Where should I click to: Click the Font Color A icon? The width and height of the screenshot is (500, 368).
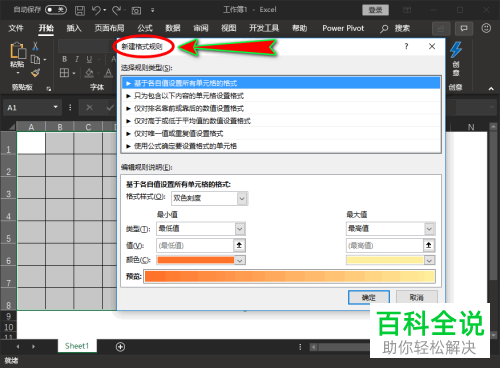point(108,73)
